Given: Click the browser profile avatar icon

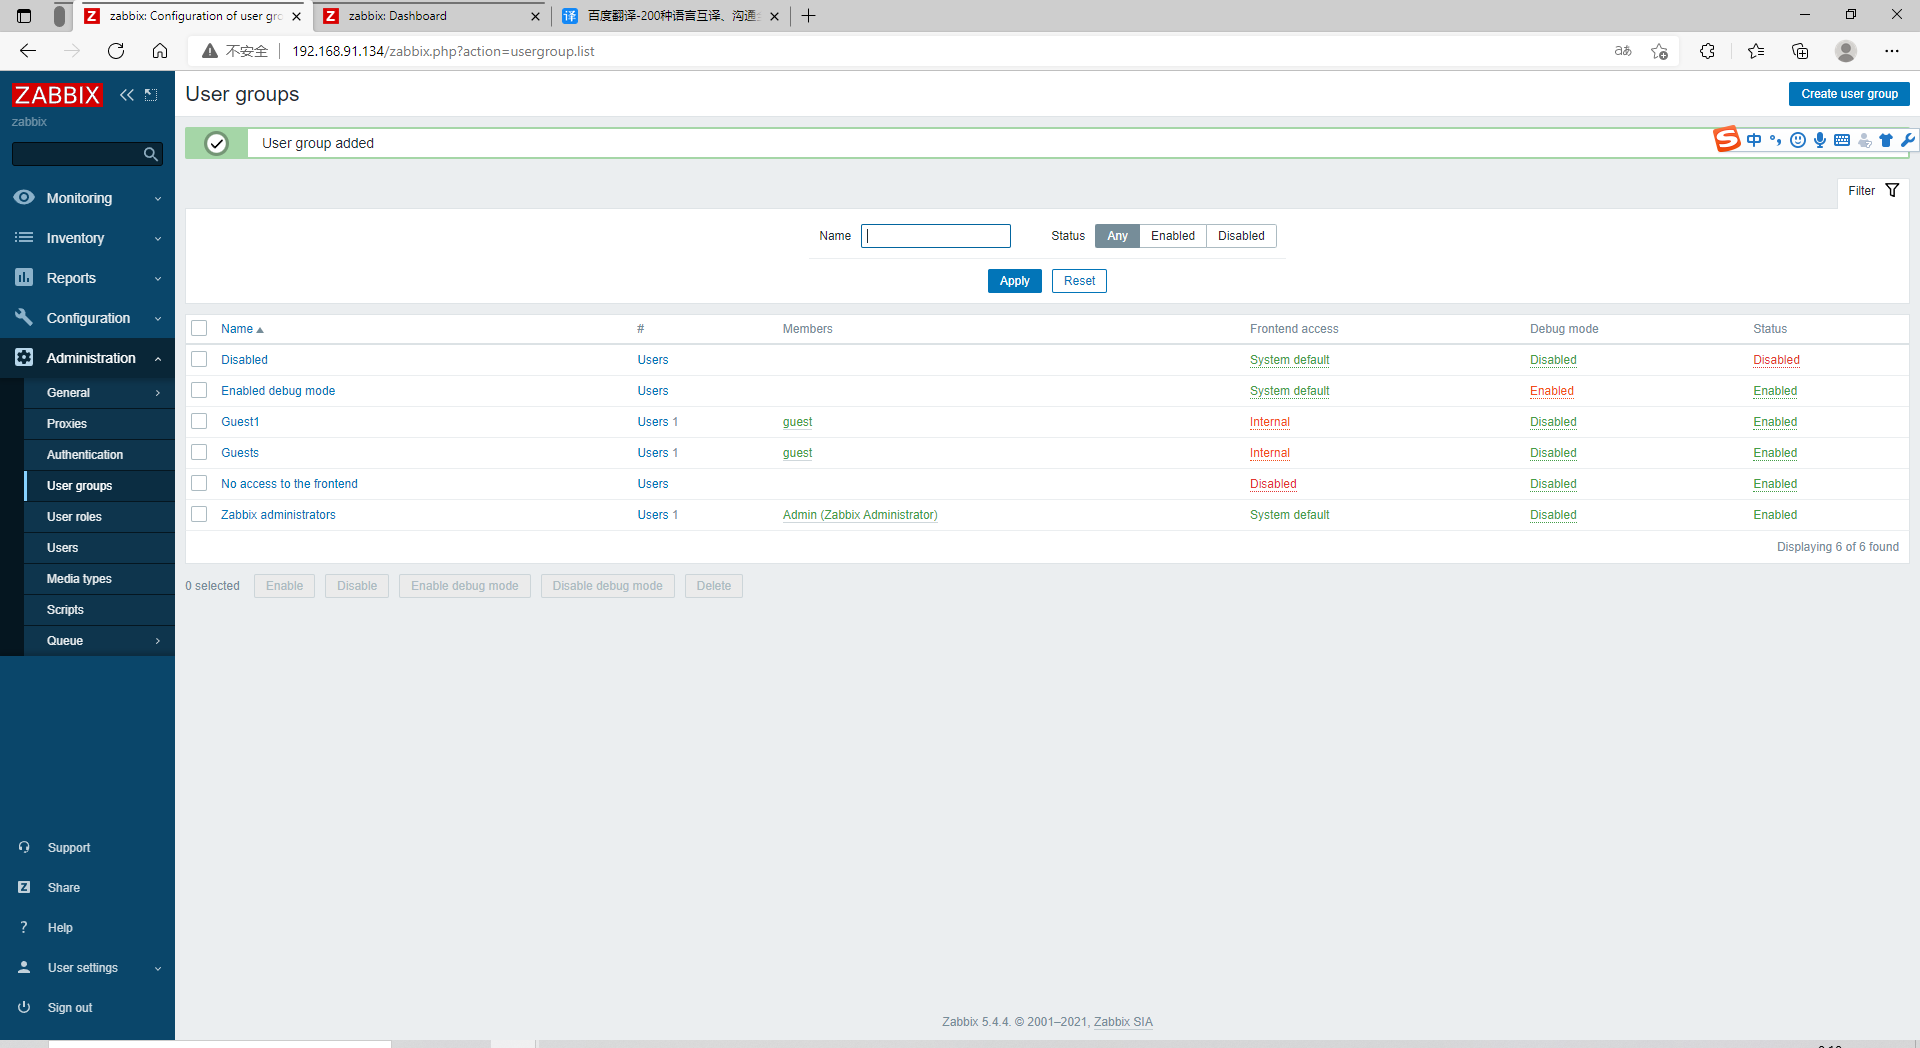Looking at the screenshot, I should 1846,51.
